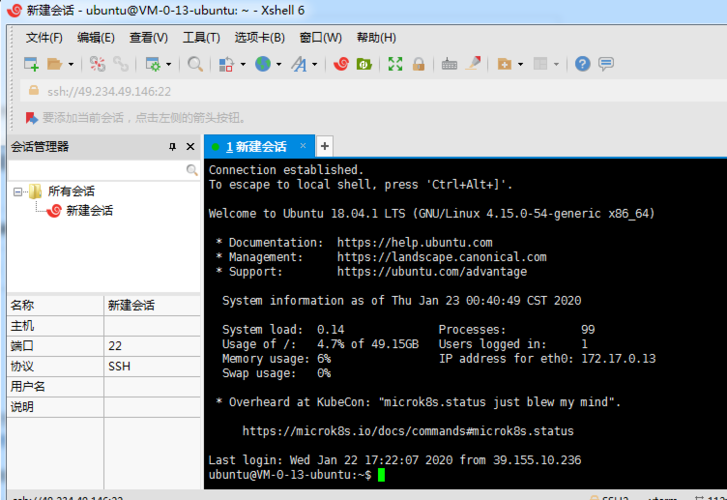This screenshot has width=727, height=500.
Task: Click the Open folder toolbar icon
Action: (55, 64)
